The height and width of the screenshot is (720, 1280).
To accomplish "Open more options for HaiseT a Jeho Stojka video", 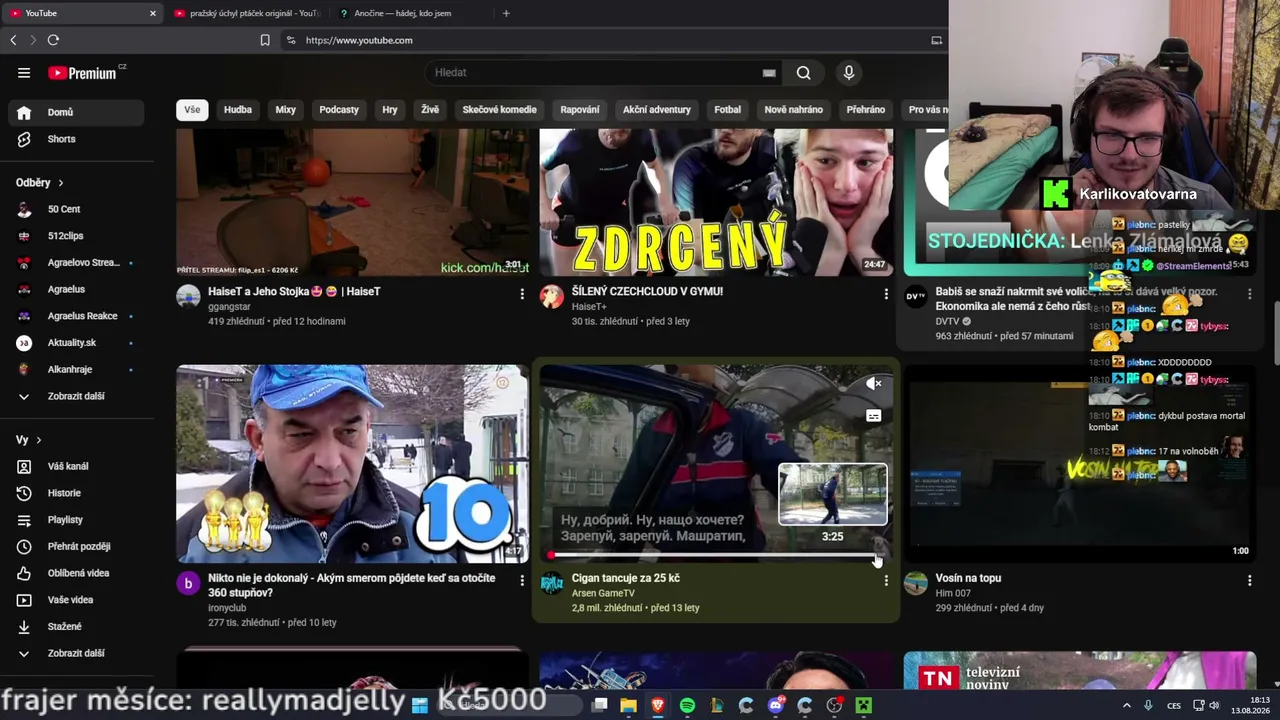I will pos(522,294).
